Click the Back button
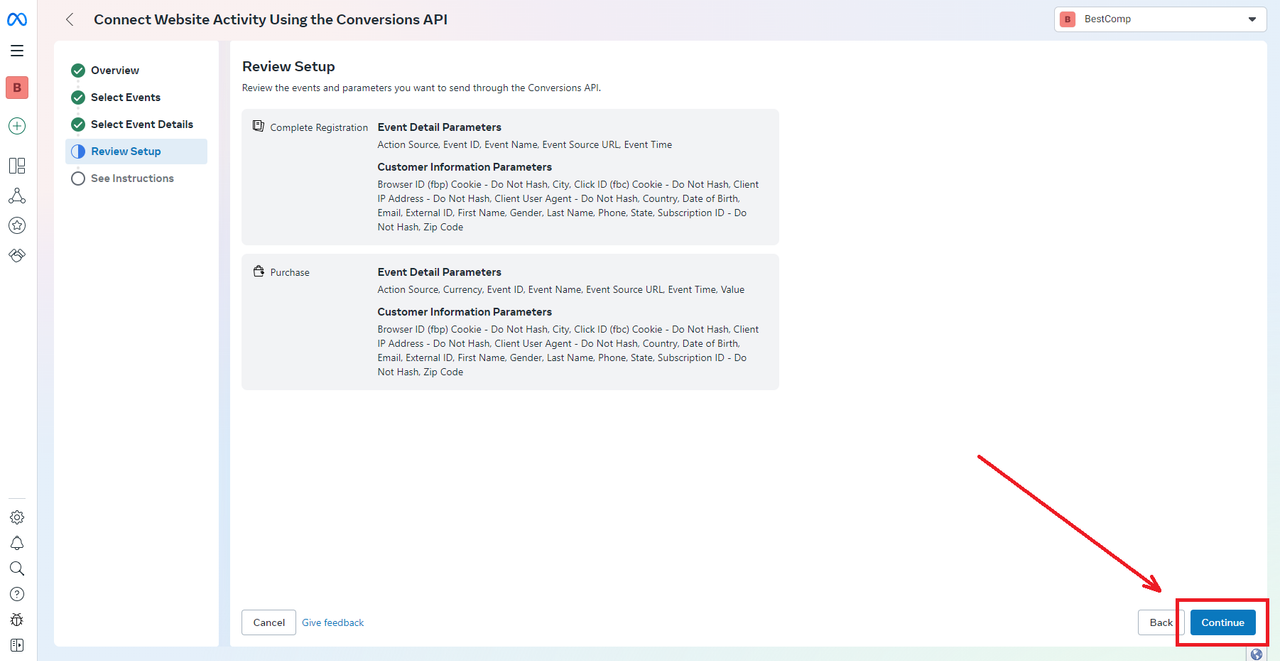The image size is (1280, 661). click(1161, 622)
